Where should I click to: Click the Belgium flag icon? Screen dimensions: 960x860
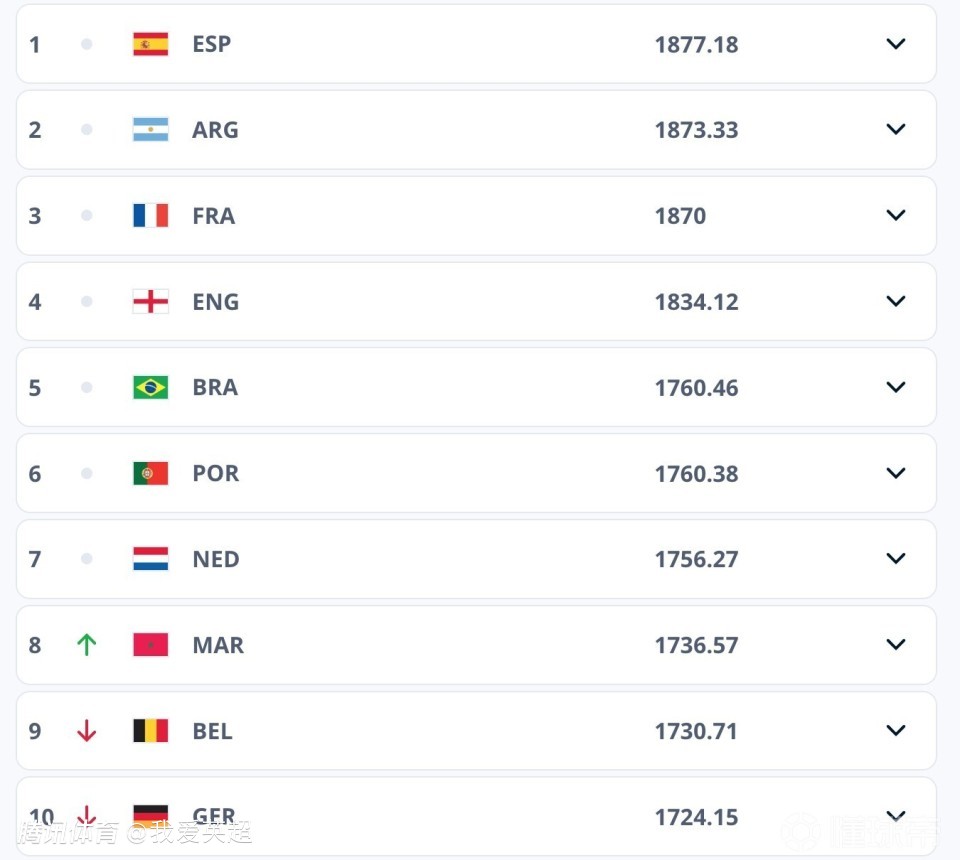(x=151, y=731)
